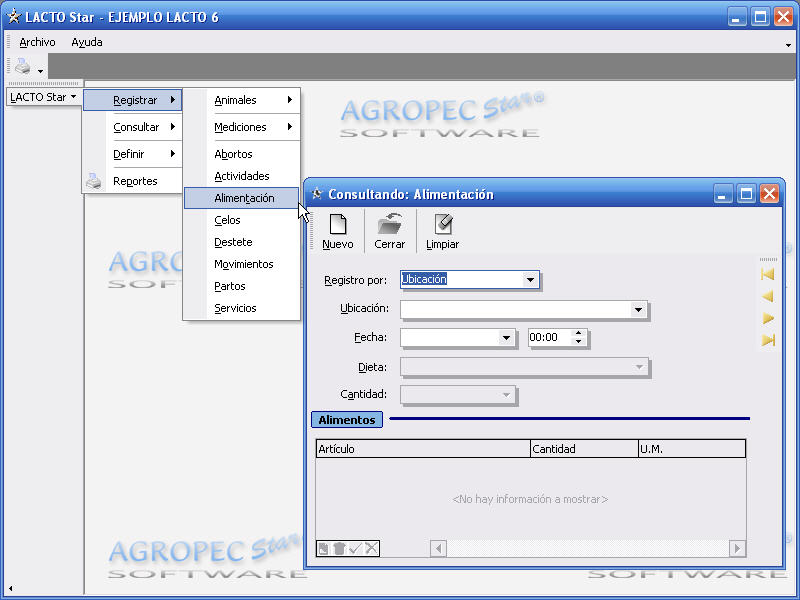Minimize the Consultando: Alimentación window
This screenshot has width=800, height=600.
tap(722, 194)
